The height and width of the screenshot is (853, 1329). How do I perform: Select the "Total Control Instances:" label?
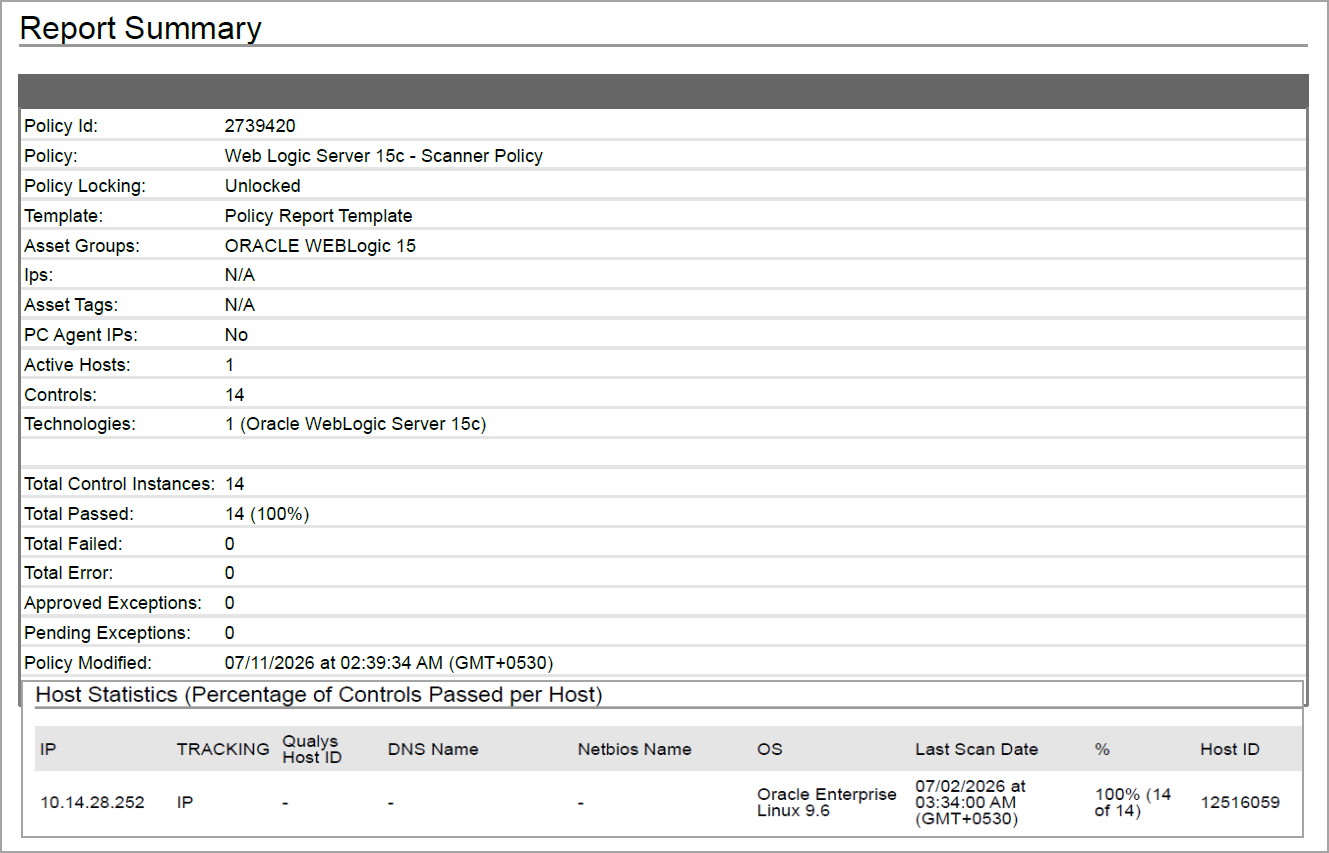[120, 484]
